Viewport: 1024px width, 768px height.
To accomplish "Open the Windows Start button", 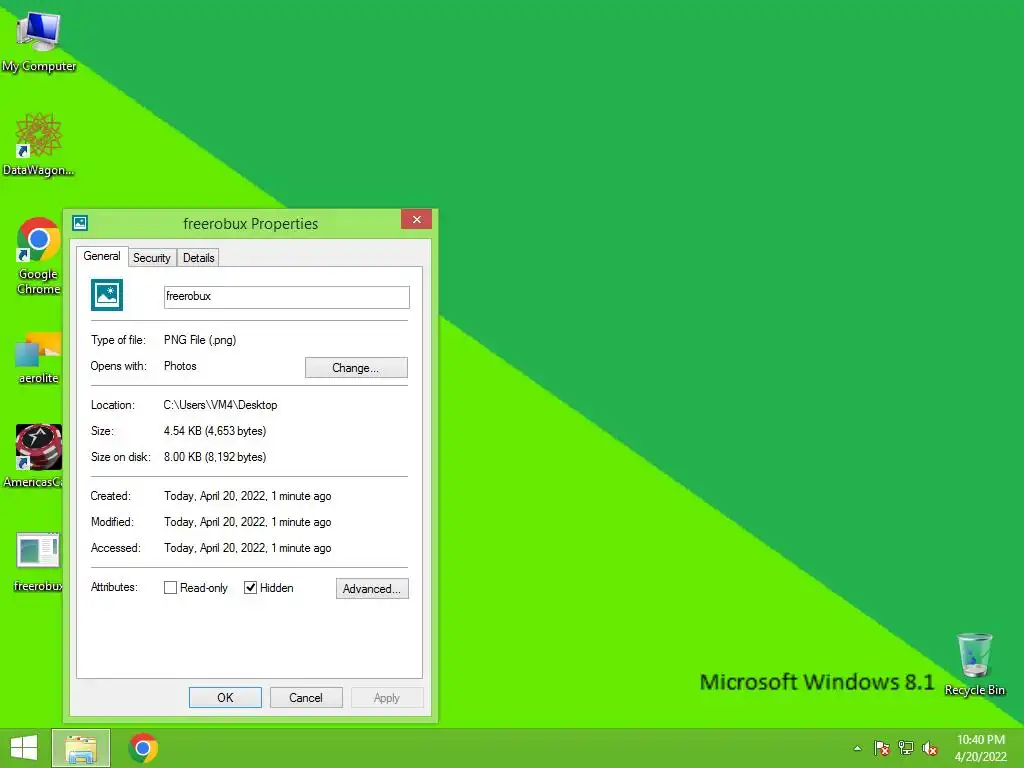I will 24,748.
